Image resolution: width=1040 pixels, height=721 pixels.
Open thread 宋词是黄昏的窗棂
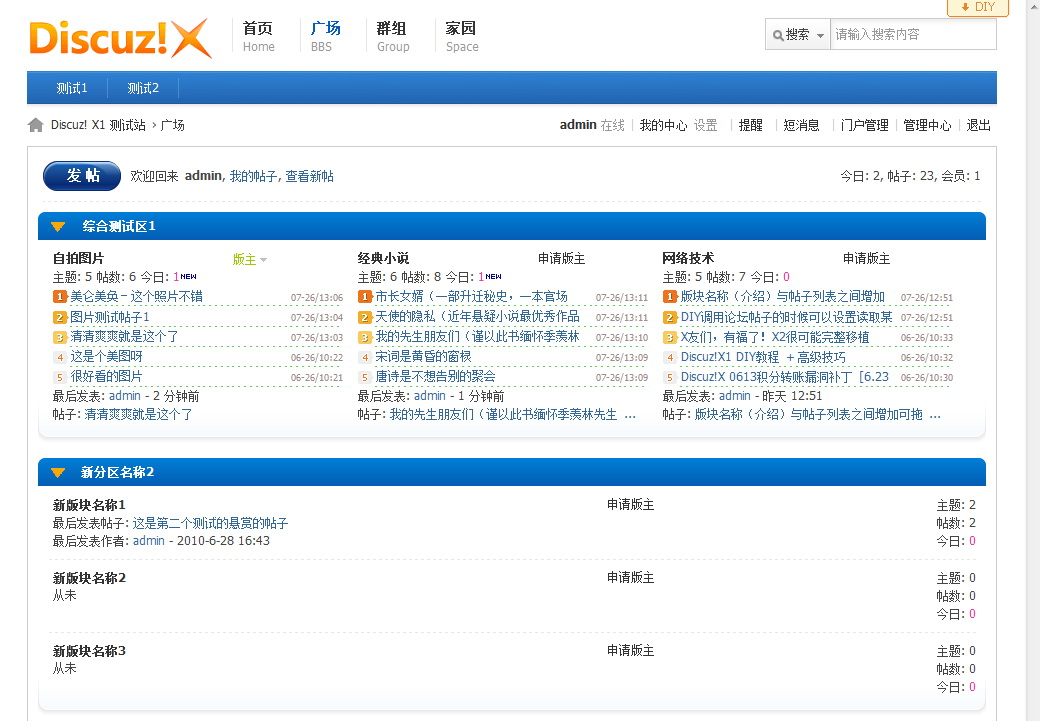(424, 356)
